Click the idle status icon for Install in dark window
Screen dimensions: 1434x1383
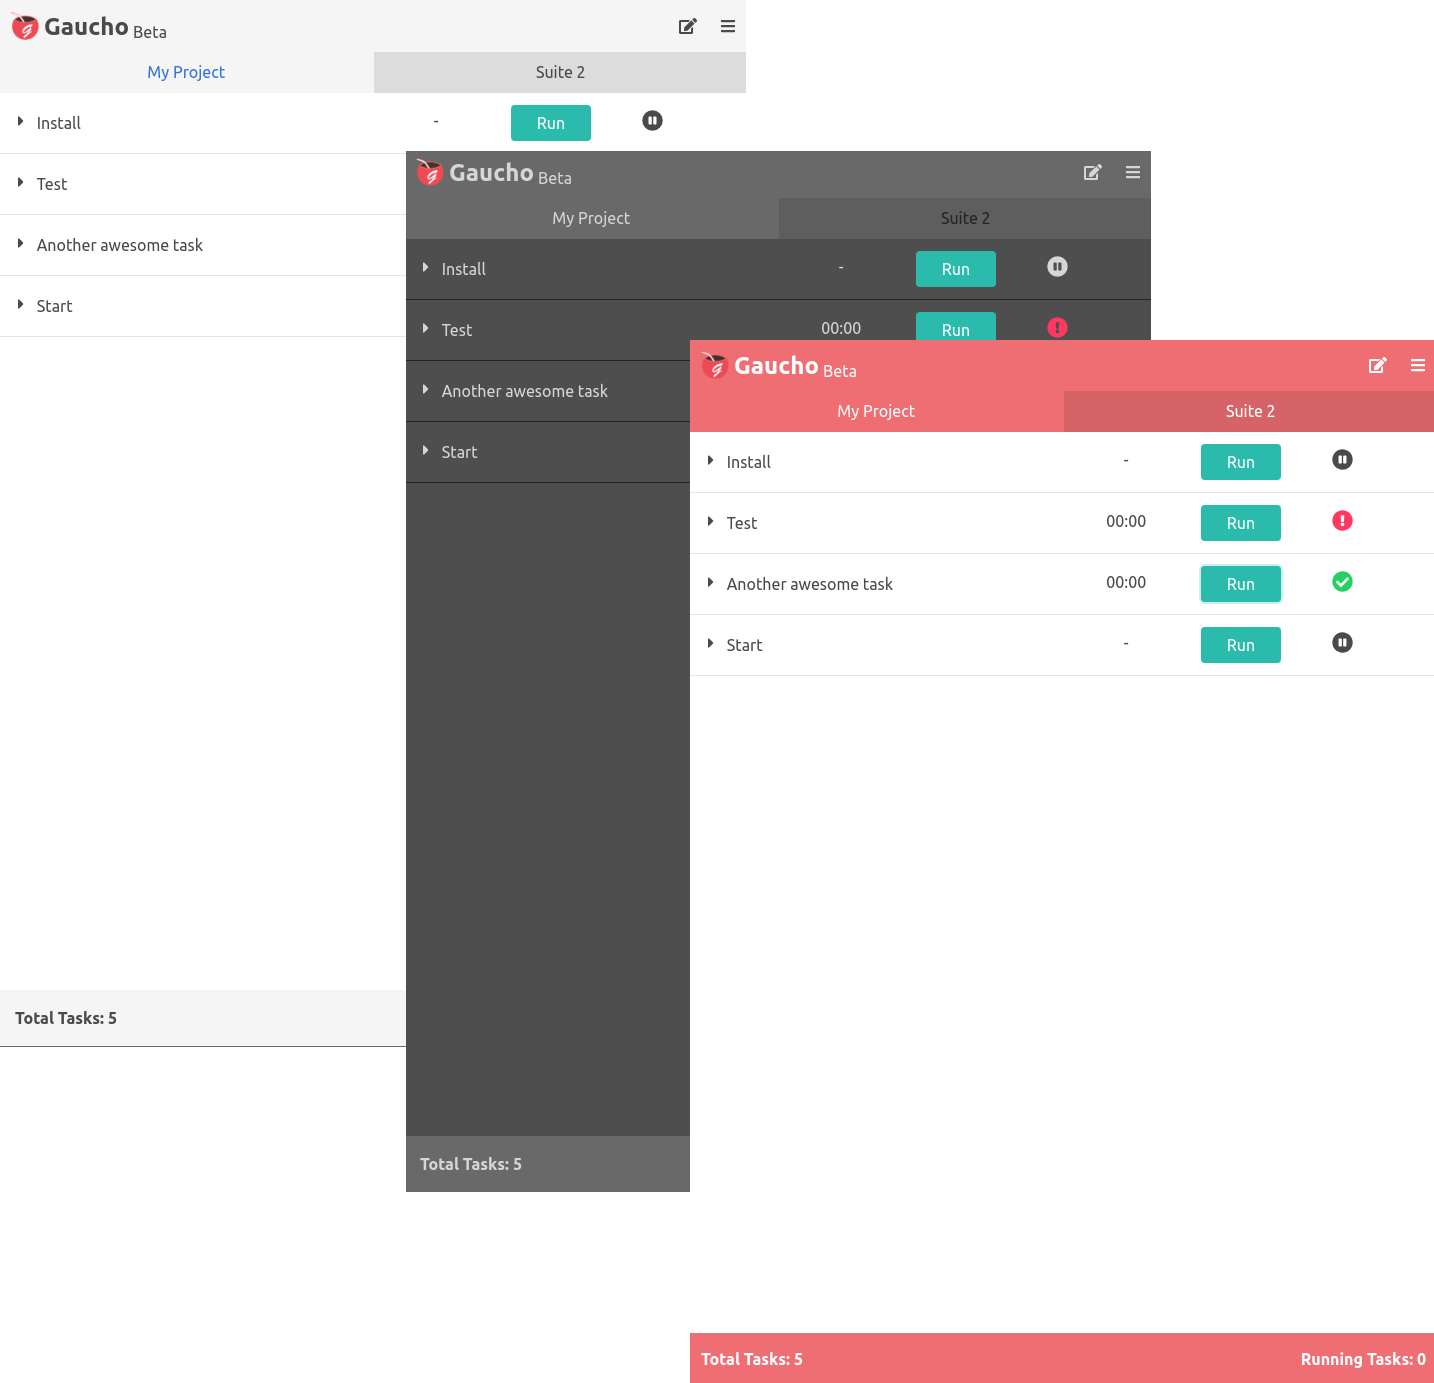tap(1057, 267)
